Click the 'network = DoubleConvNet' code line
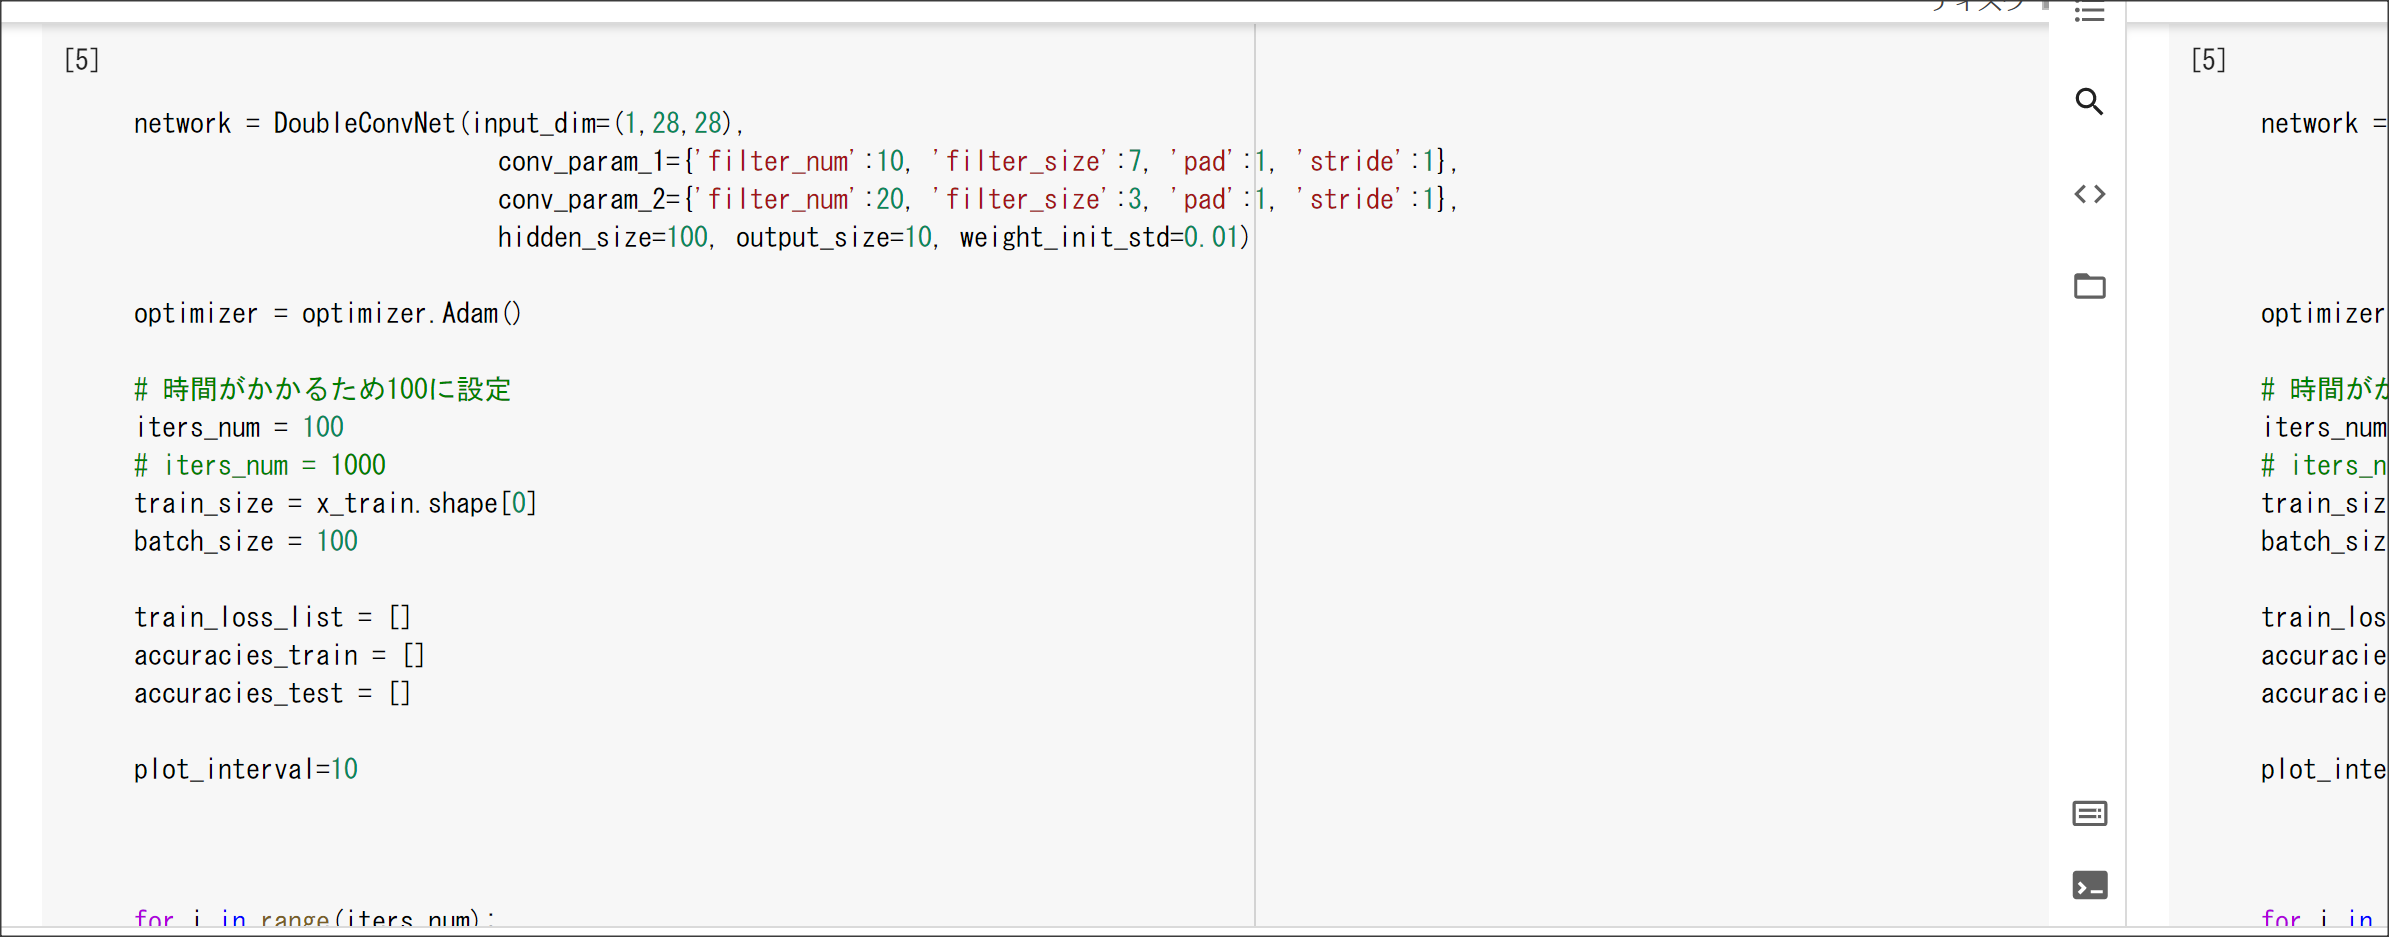The height and width of the screenshot is (937, 2389). click(x=439, y=124)
